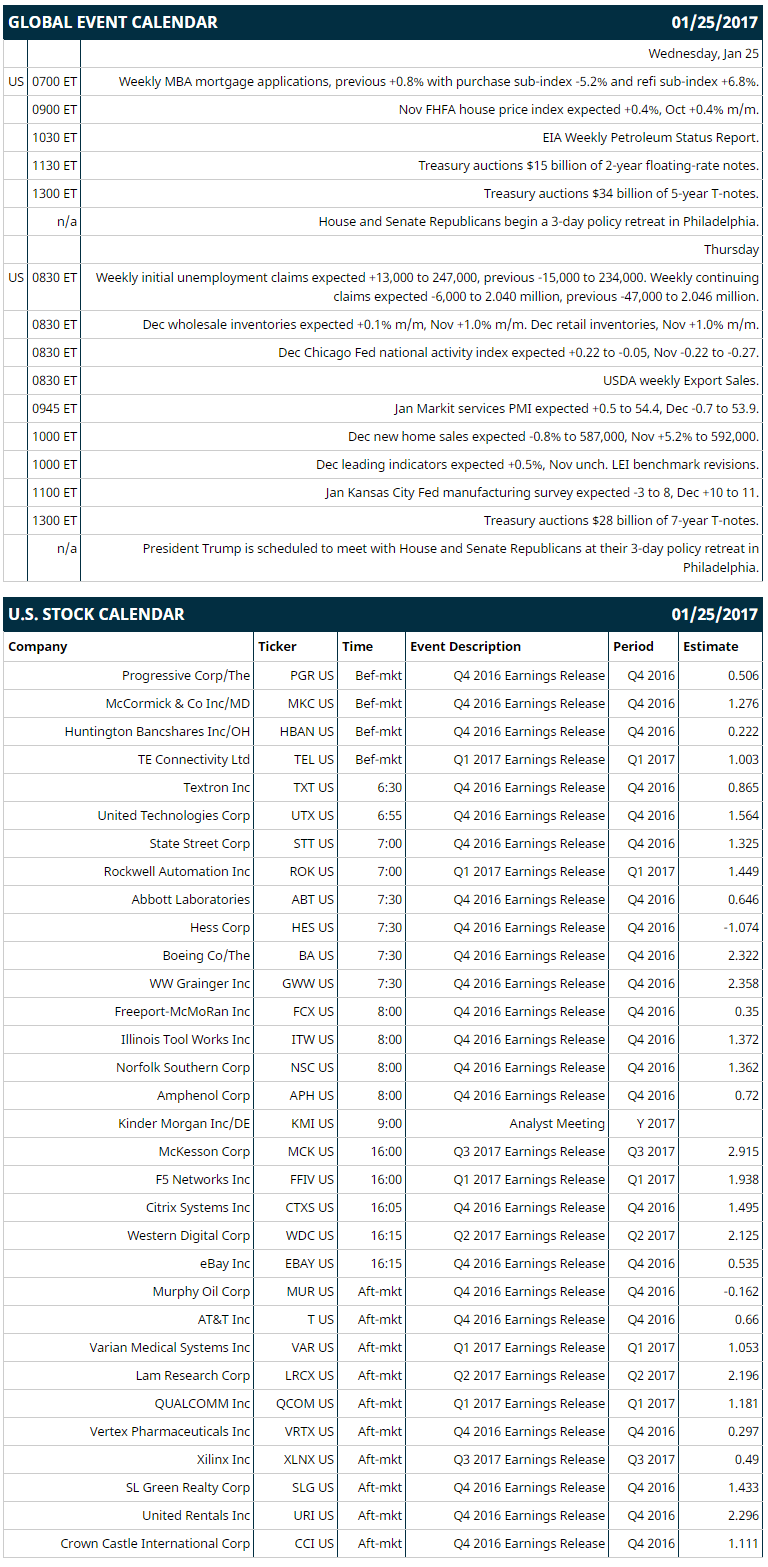Image resolution: width=768 pixels, height=1567 pixels.
Task: Select the Dec new home sales event
Action: pyautogui.click(x=554, y=437)
